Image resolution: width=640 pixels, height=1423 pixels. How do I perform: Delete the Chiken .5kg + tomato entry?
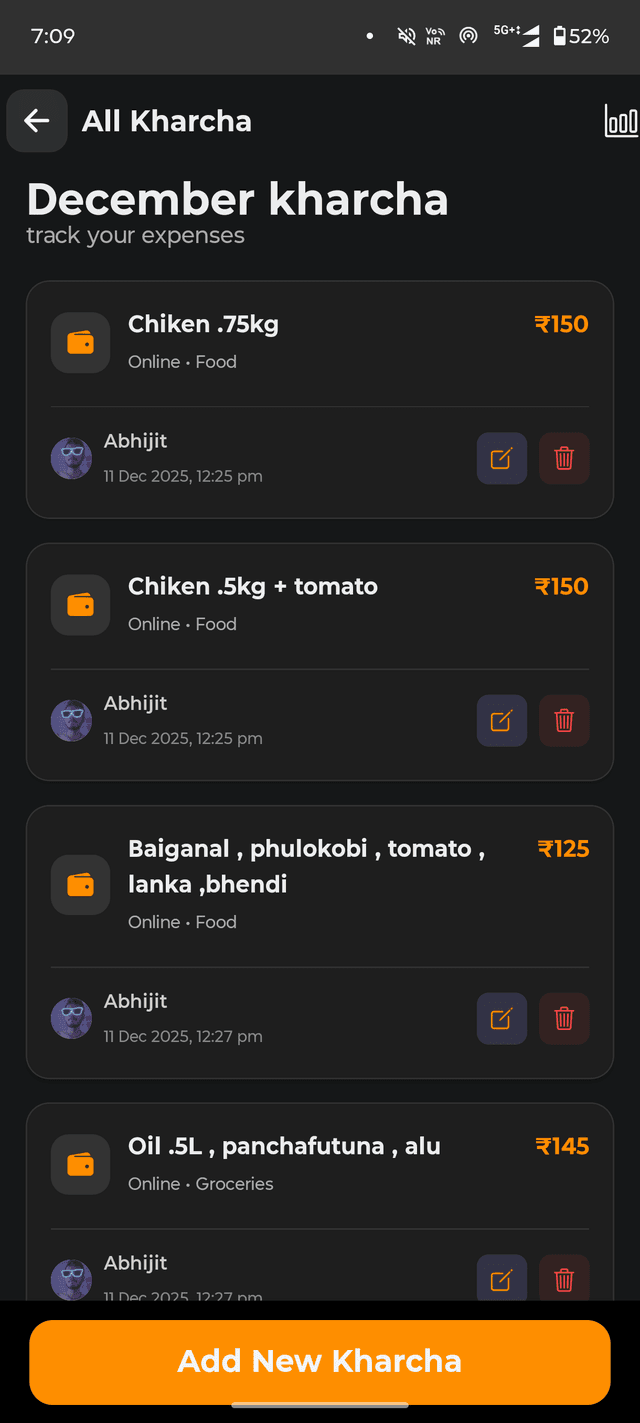pyautogui.click(x=564, y=720)
